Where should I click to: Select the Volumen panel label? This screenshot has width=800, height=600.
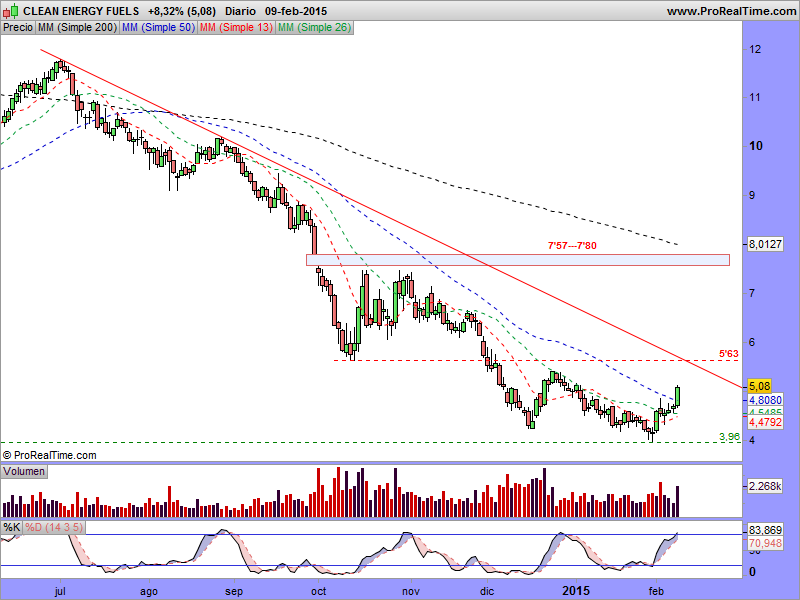pyautogui.click(x=24, y=471)
